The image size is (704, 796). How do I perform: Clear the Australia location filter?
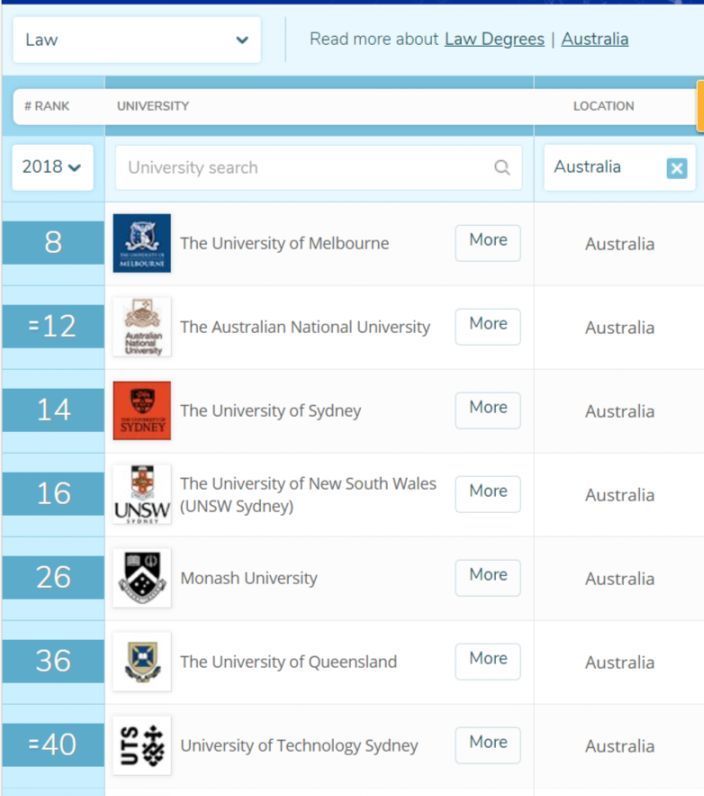(677, 168)
